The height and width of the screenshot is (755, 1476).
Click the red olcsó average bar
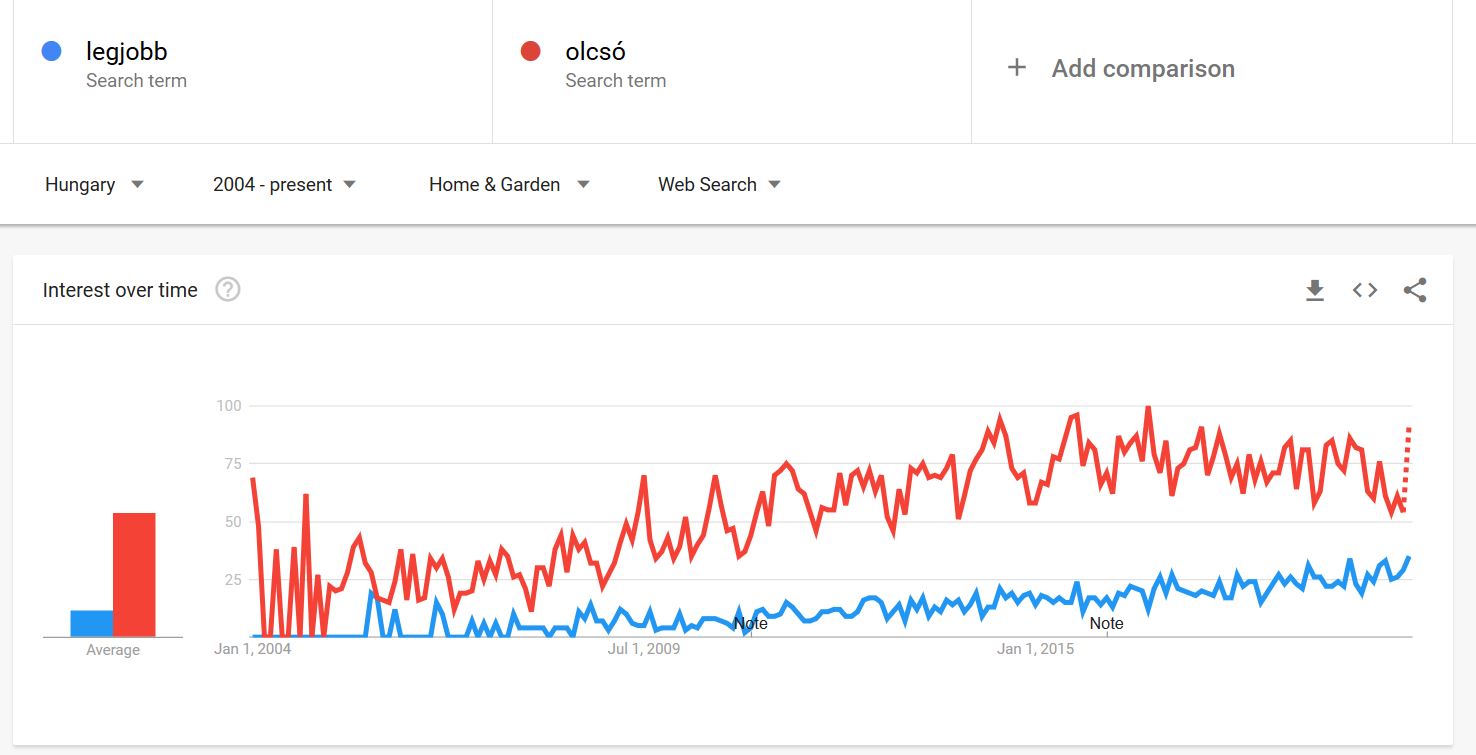pos(134,575)
